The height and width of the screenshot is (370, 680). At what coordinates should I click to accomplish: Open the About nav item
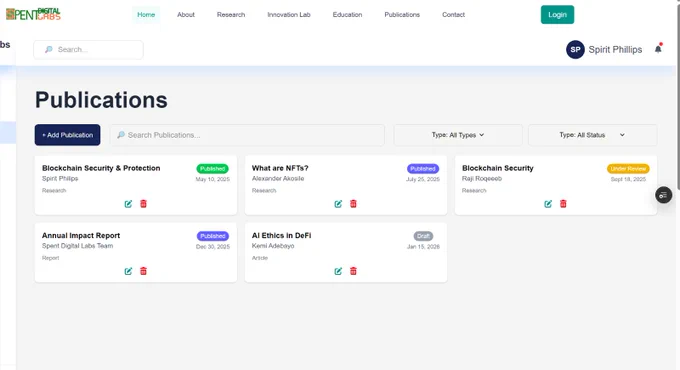[x=186, y=15]
